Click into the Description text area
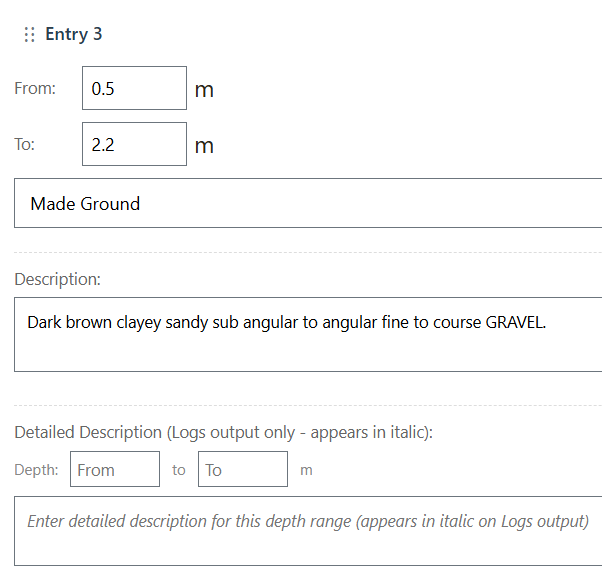602x587 pixels. tap(308, 347)
